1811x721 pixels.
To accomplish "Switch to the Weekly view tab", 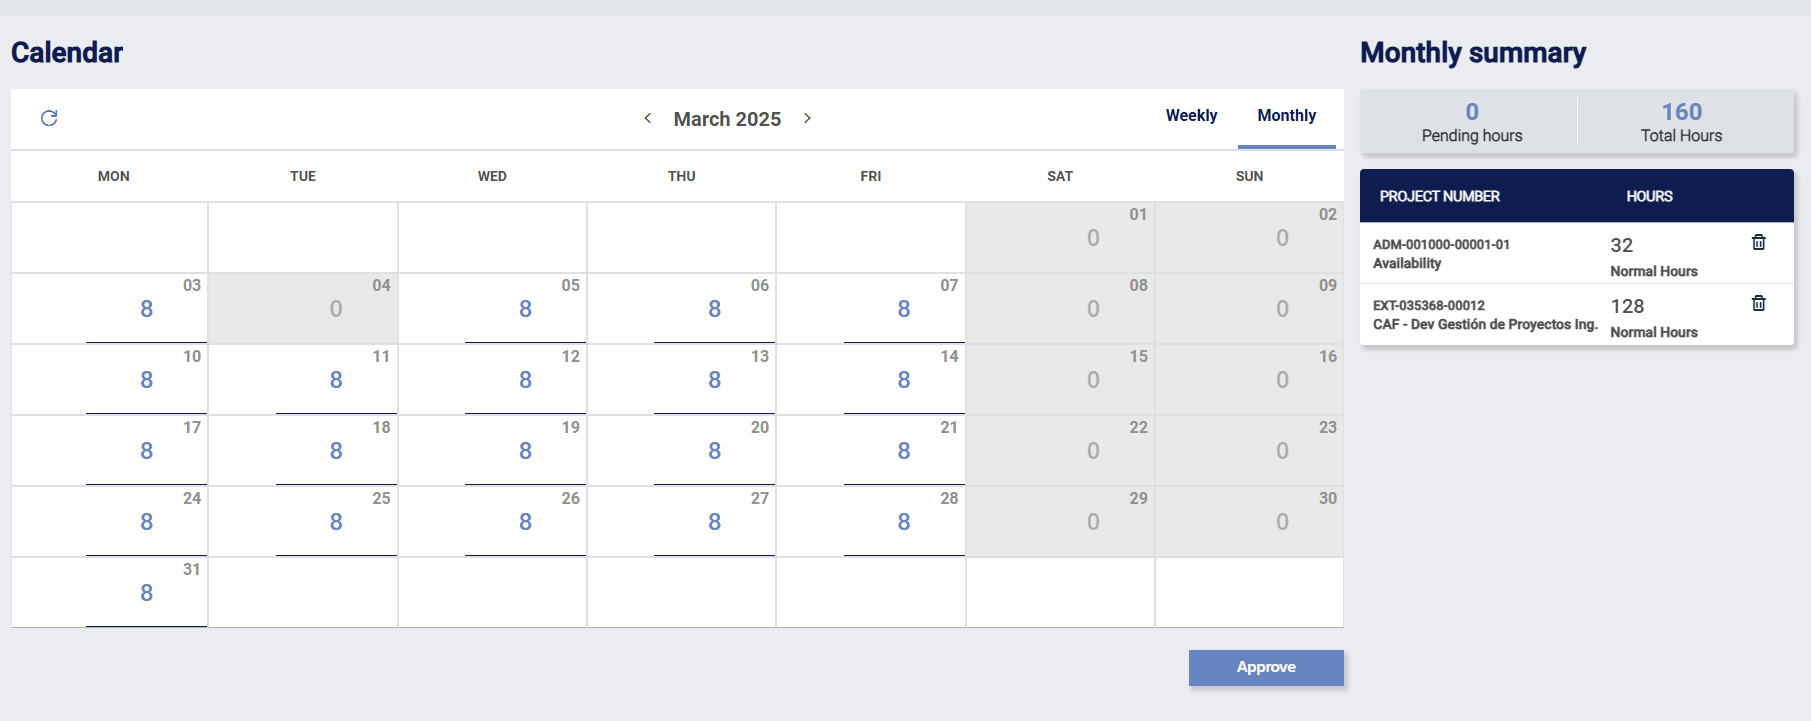I will pos(1191,116).
